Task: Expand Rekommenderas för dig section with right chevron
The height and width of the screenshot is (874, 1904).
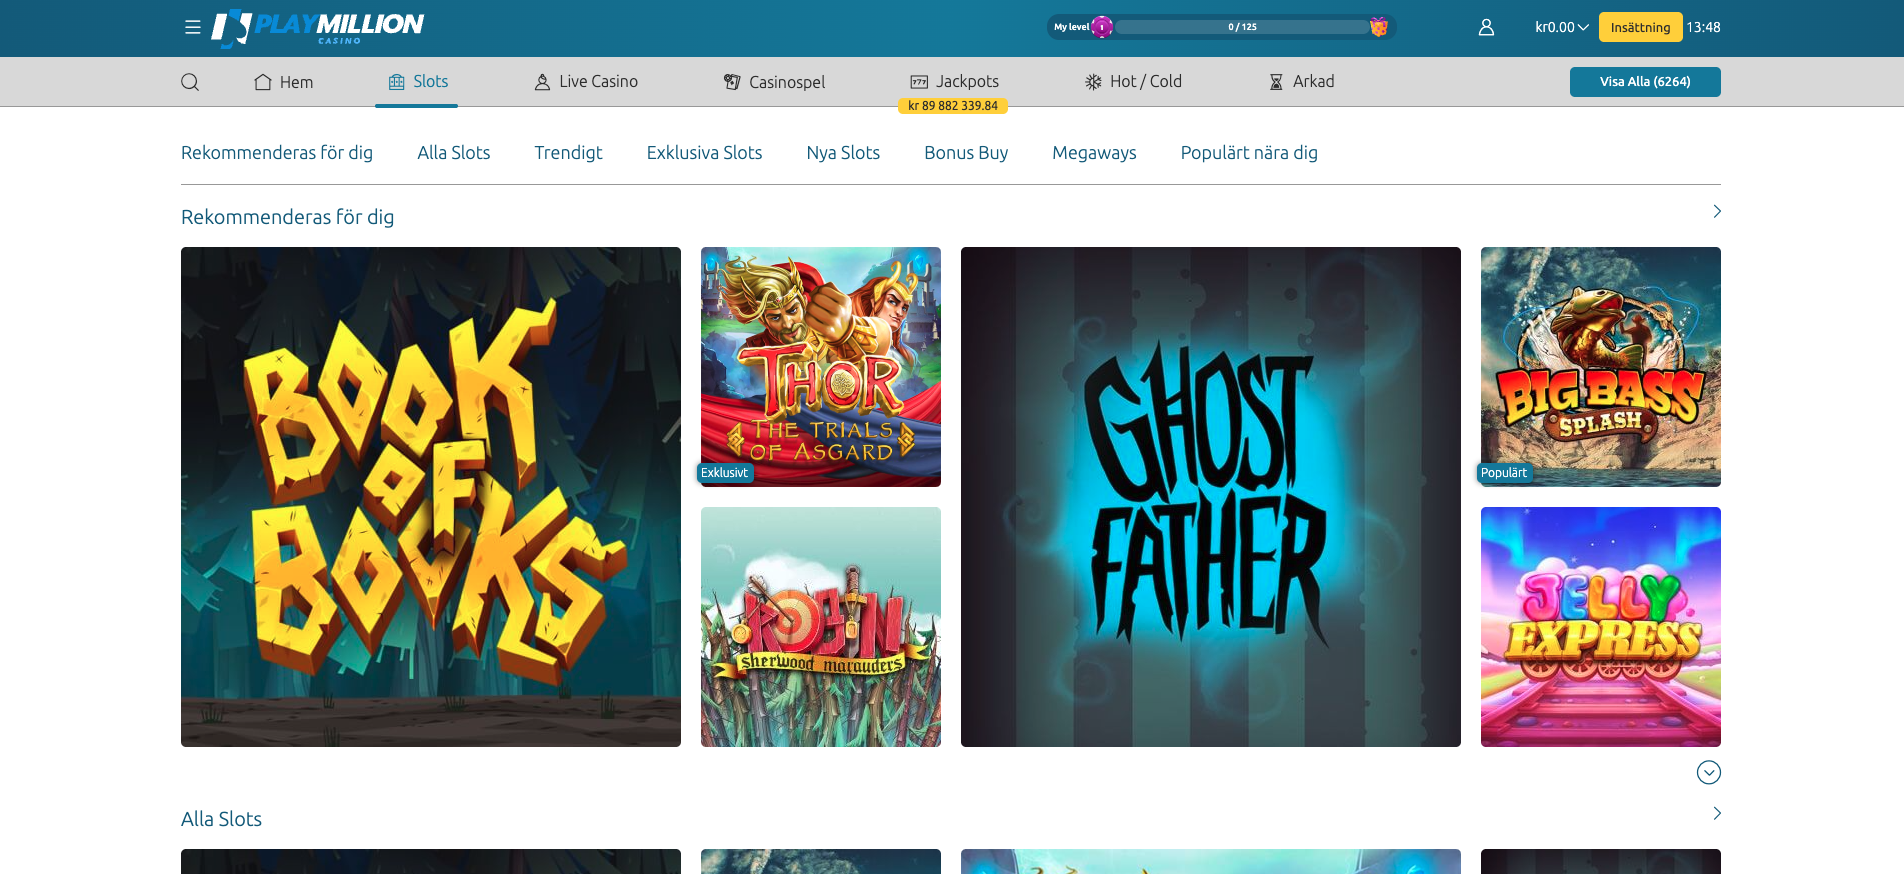Action: (1716, 212)
